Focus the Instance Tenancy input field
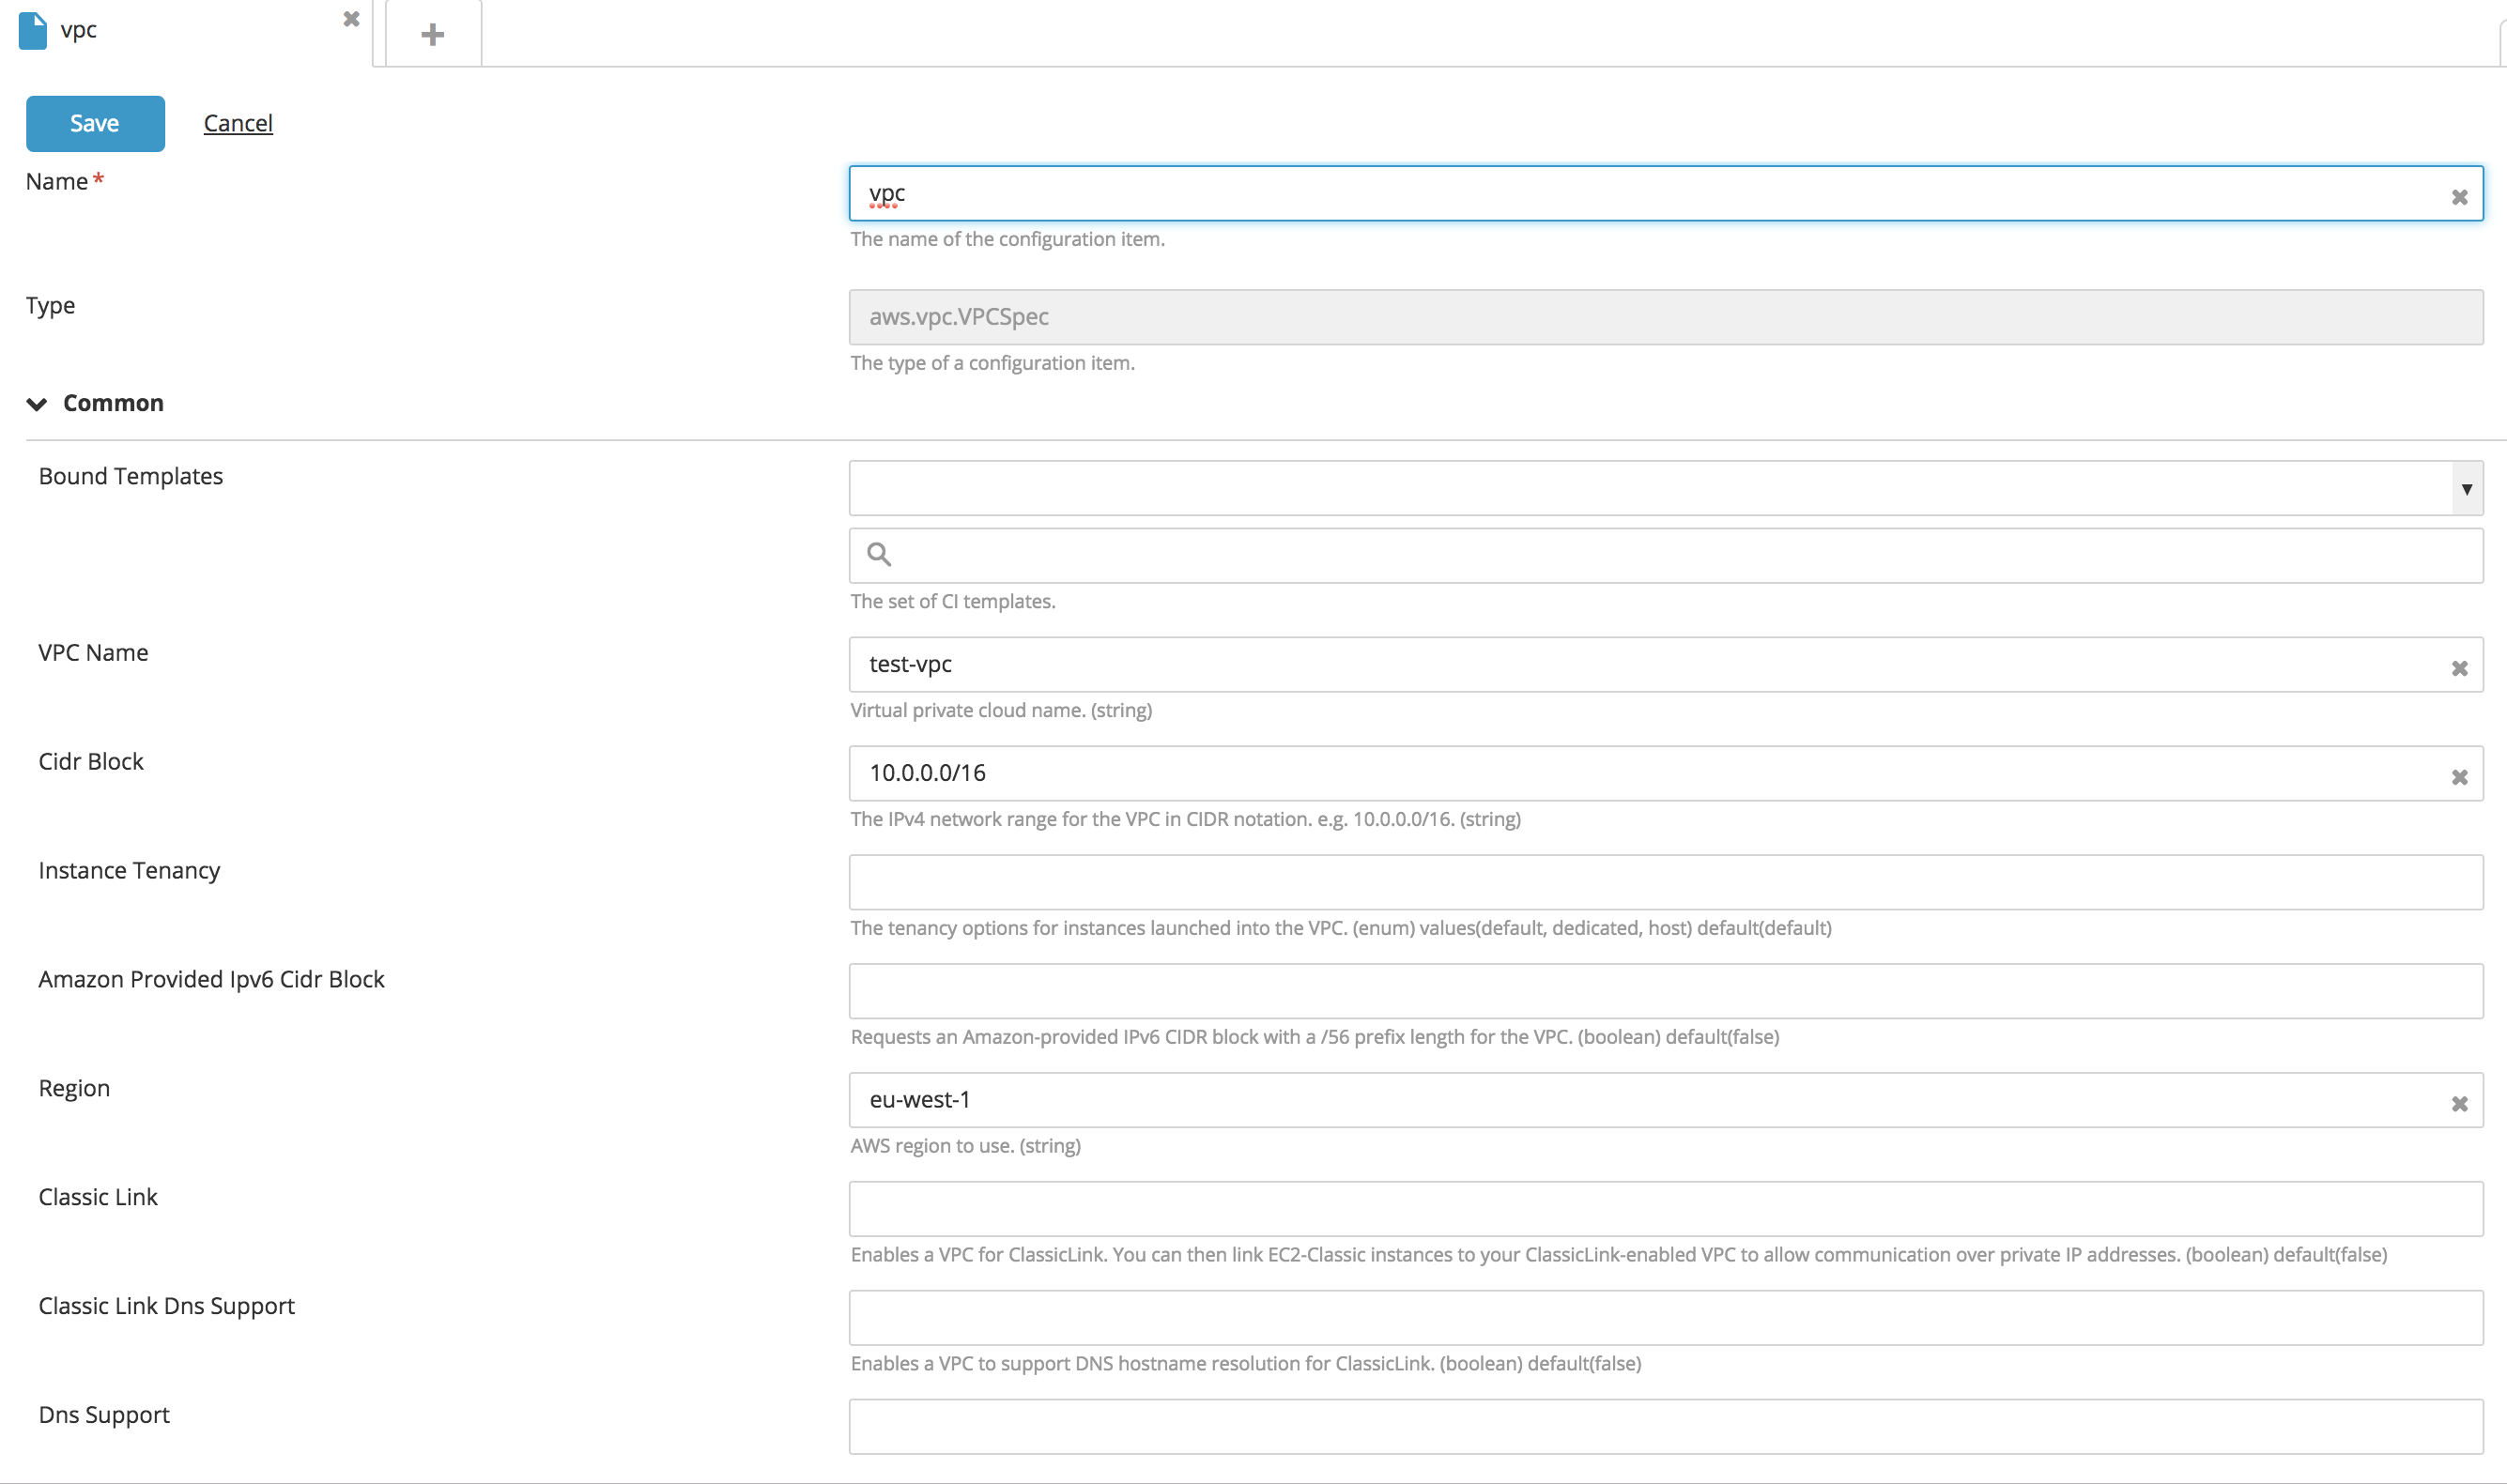Screen dimensions: 2507x1484 [x=1665, y=882]
